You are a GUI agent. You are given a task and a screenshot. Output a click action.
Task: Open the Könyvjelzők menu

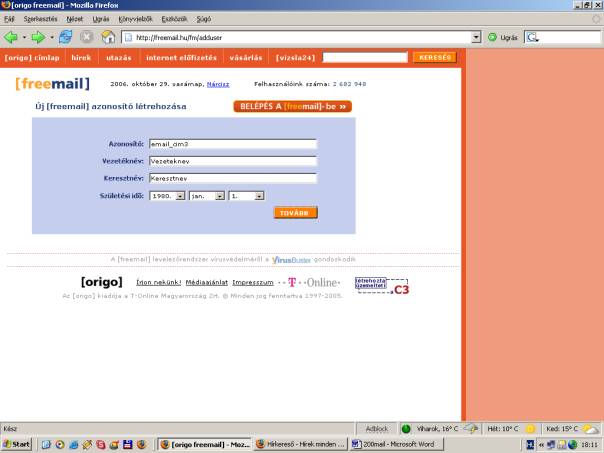pos(135,19)
